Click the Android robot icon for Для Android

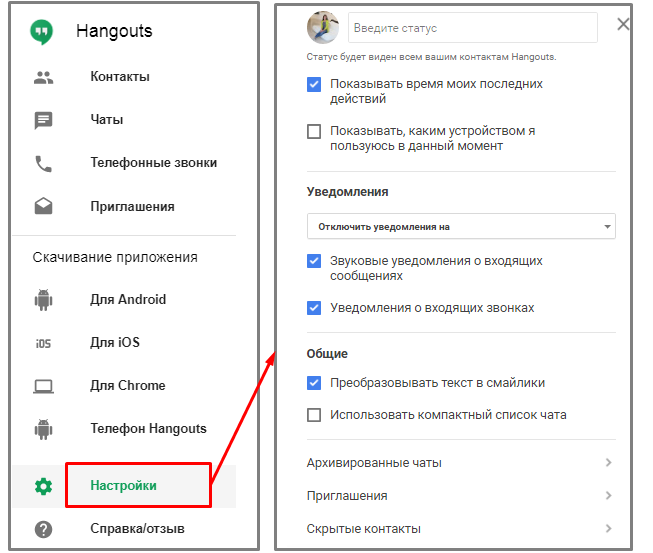point(43,300)
